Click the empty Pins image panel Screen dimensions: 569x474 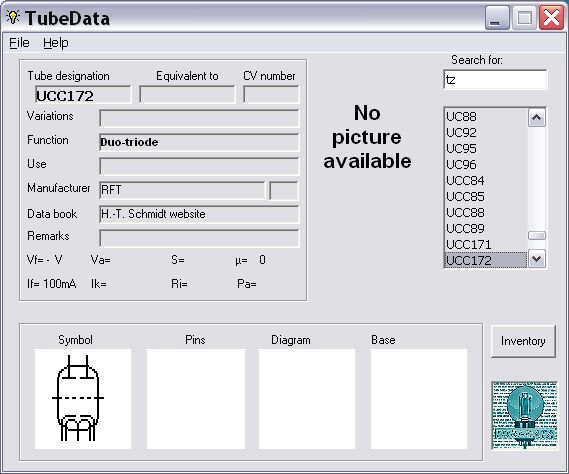coord(196,399)
